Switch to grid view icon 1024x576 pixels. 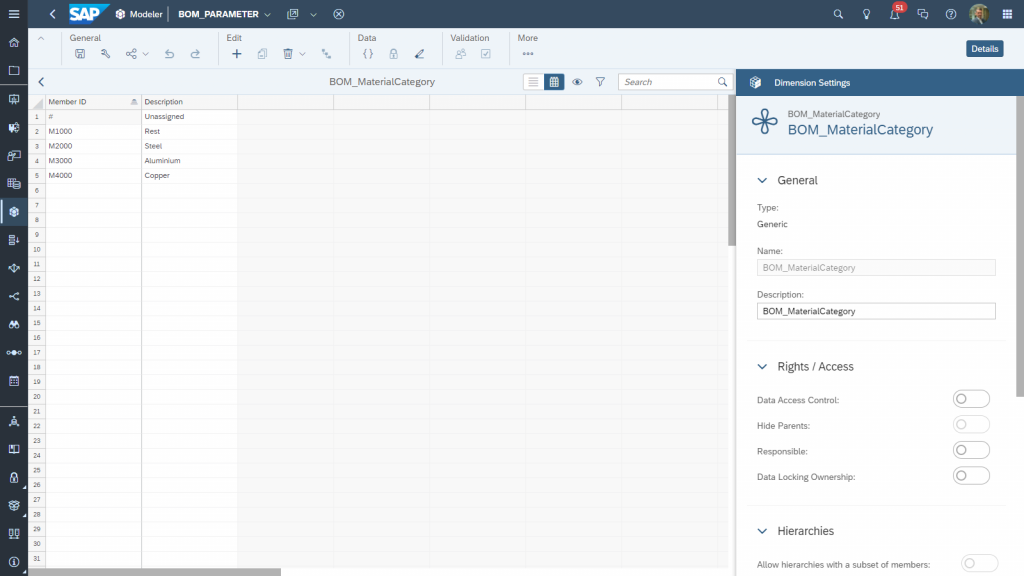pyautogui.click(x=554, y=82)
